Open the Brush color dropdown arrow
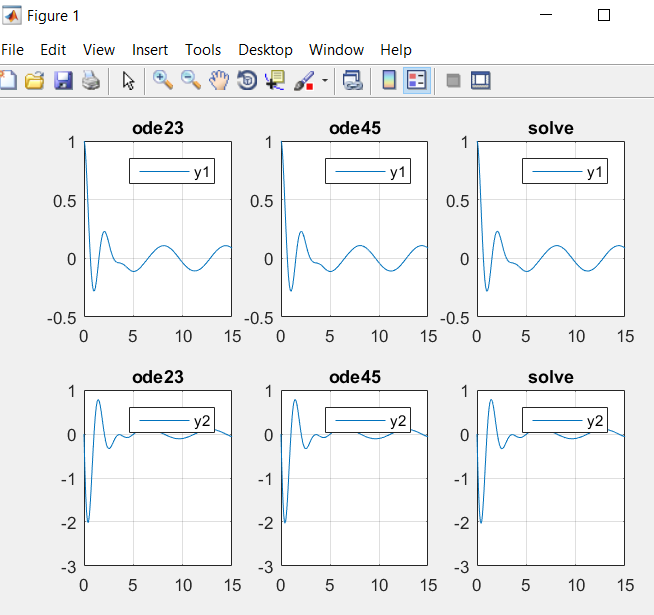The width and height of the screenshot is (654, 615). click(x=324, y=80)
